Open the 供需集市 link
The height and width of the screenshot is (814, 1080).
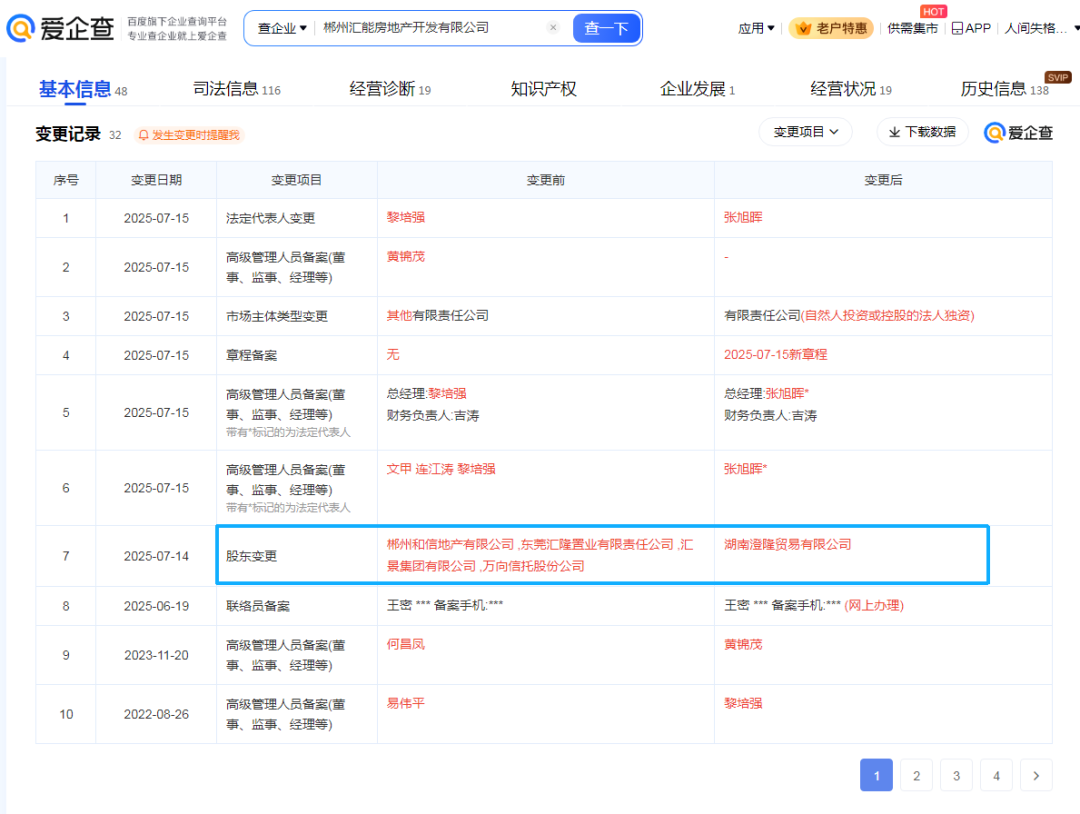pyautogui.click(x=912, y=28)
